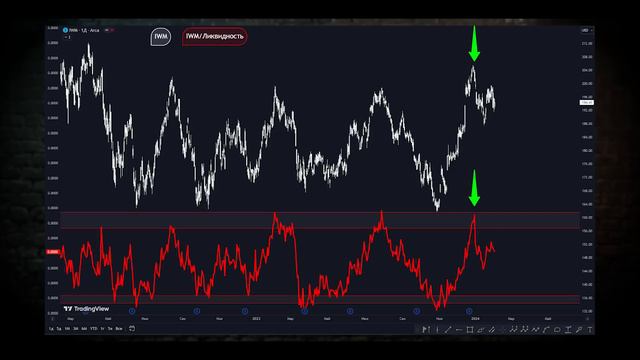The image size is (640, 360).
Task: Select the horizontal line drawing tool
Action: [x=459, y=329]
